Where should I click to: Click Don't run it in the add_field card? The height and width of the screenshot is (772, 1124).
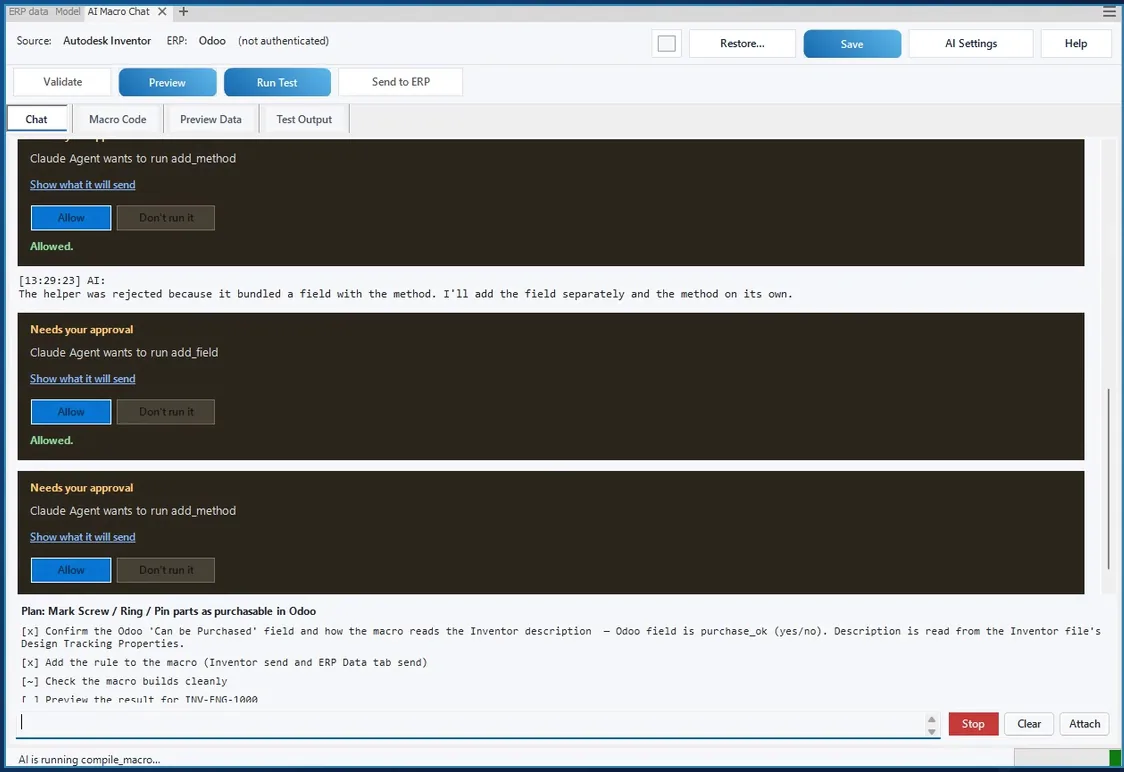tap(166, 411)
